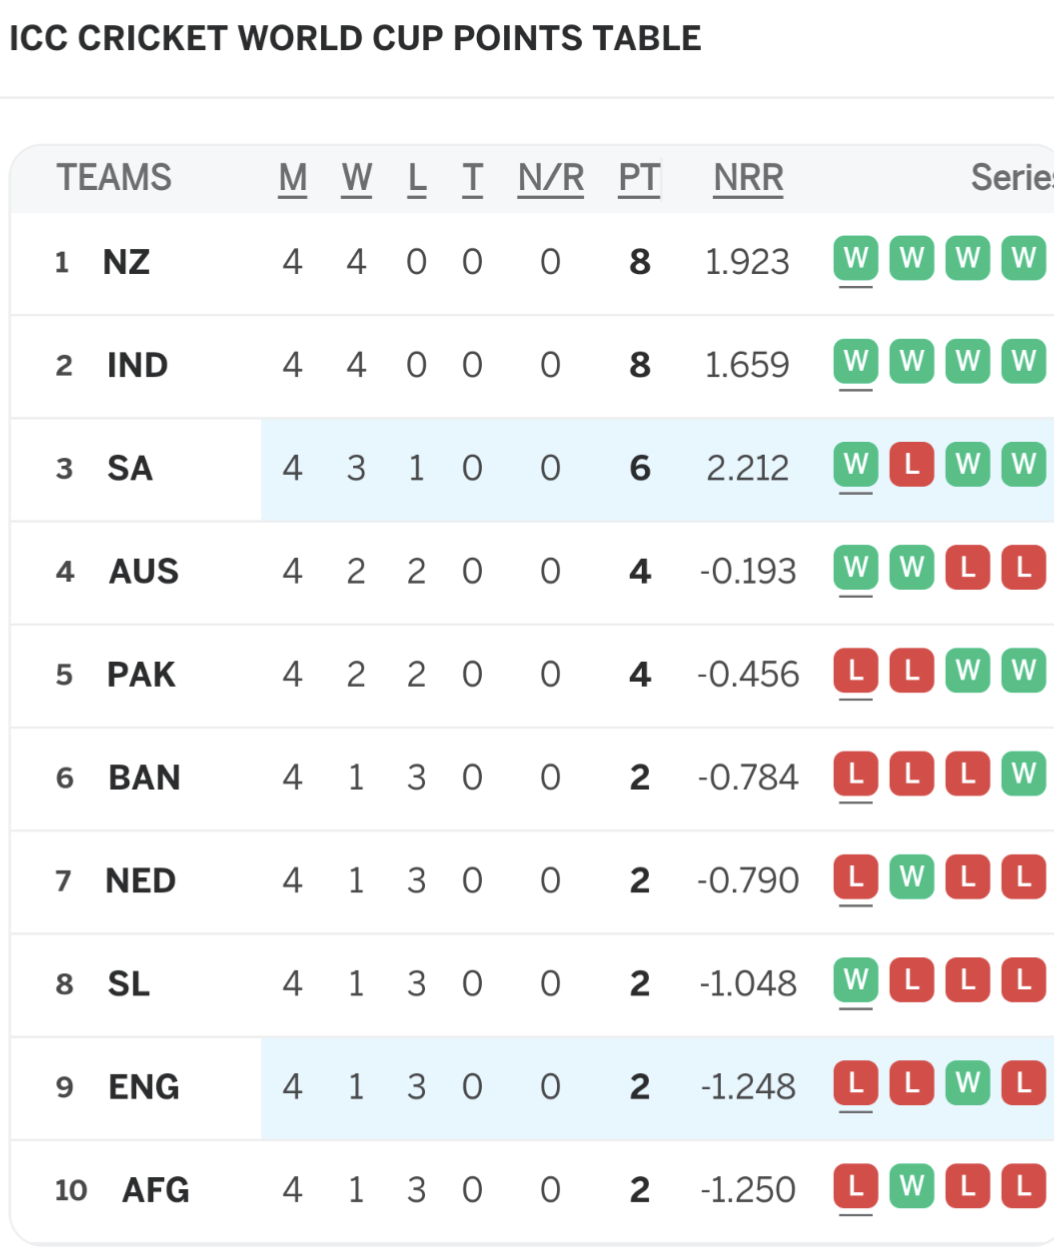
Task: Click the green W badge in BAN row
Action: pos(1024,773)
